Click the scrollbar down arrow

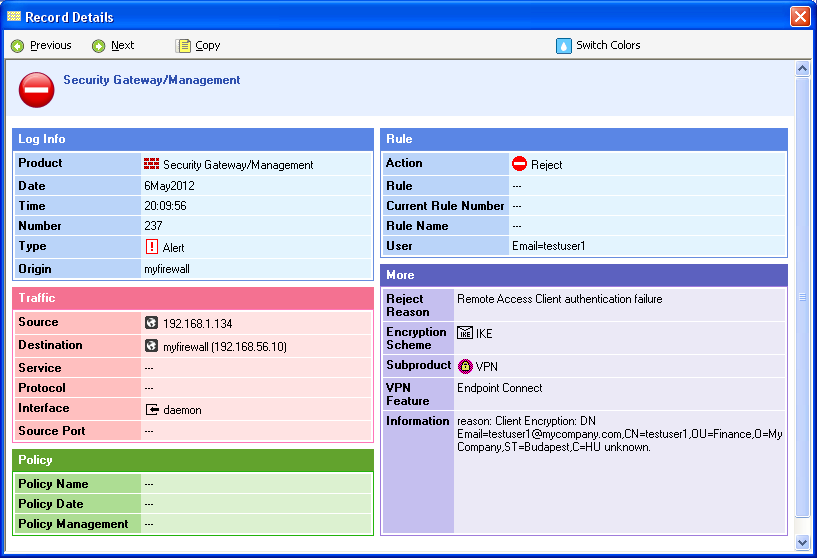[x=802, y=542]
